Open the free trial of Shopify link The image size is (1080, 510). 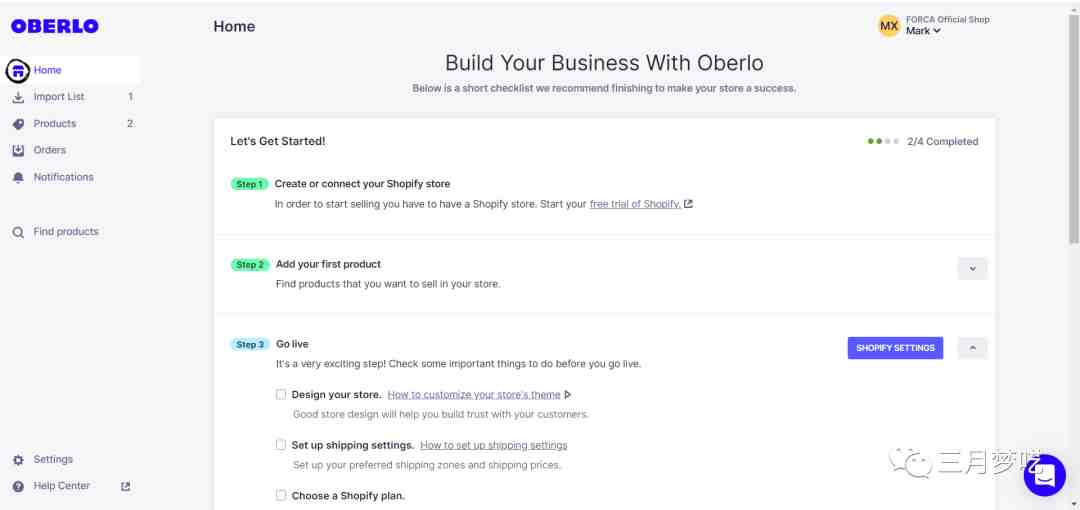click(x=635, y=204)
